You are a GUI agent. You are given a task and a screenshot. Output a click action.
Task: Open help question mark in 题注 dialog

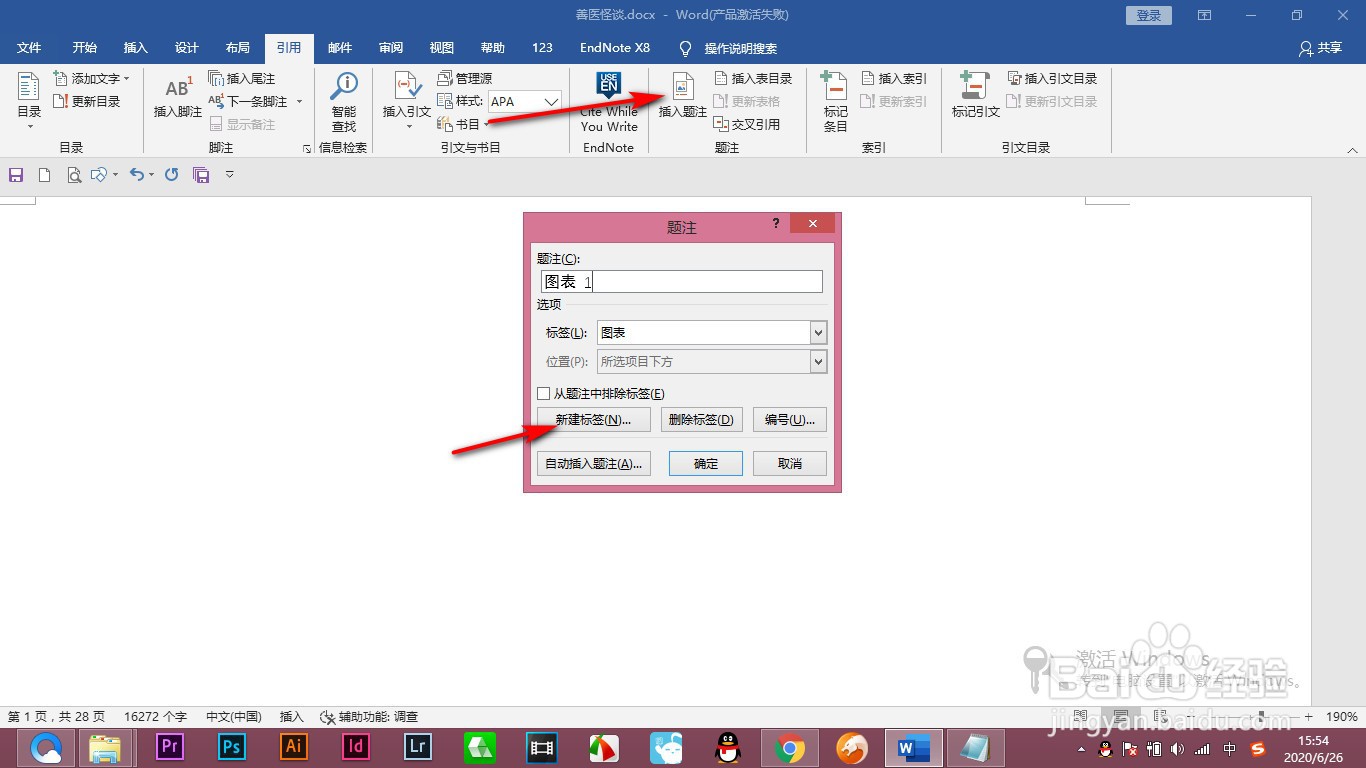click(776, 224)
